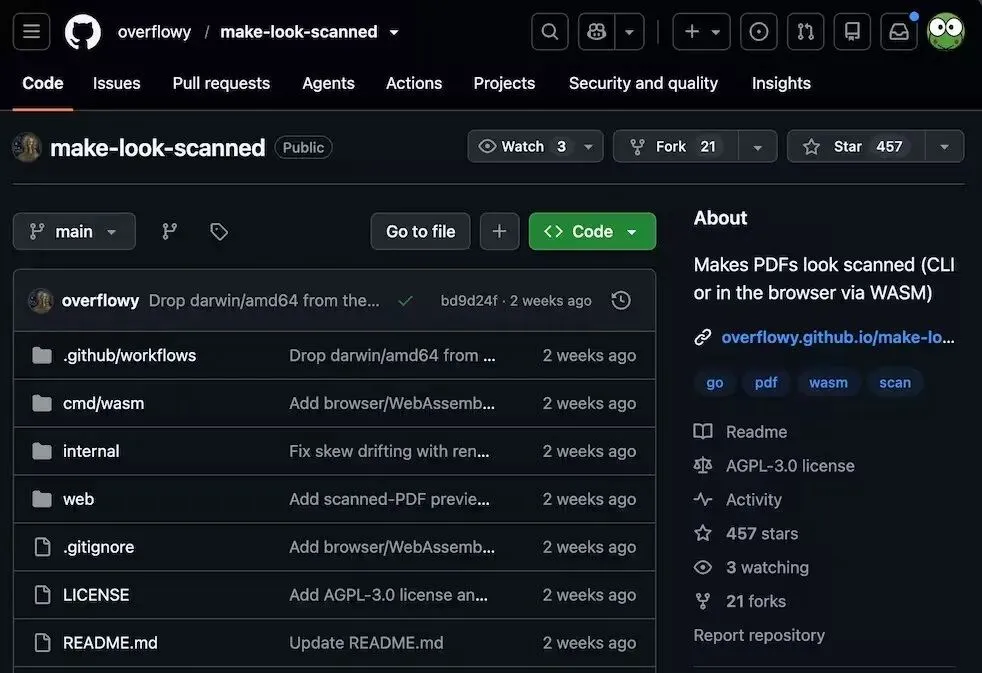Open the repositories icon in the header
Screen dimensions: 982x673
[852, 31]
